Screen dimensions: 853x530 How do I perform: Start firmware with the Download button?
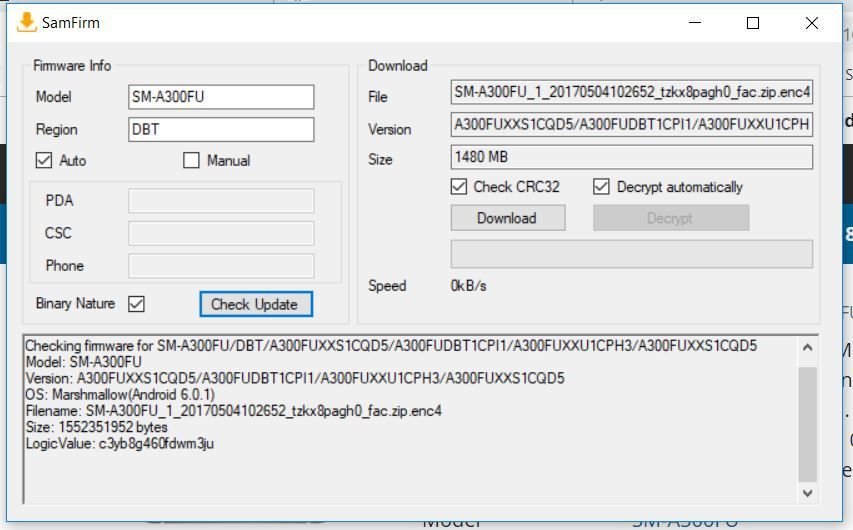[508, 218]
